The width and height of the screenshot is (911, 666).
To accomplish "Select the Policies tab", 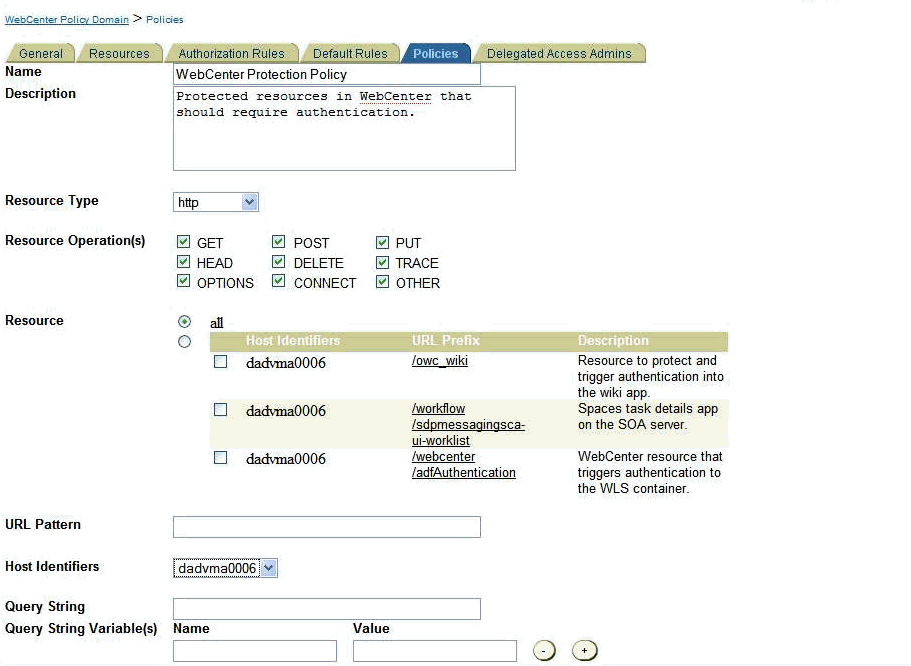I will coord(436,53).
